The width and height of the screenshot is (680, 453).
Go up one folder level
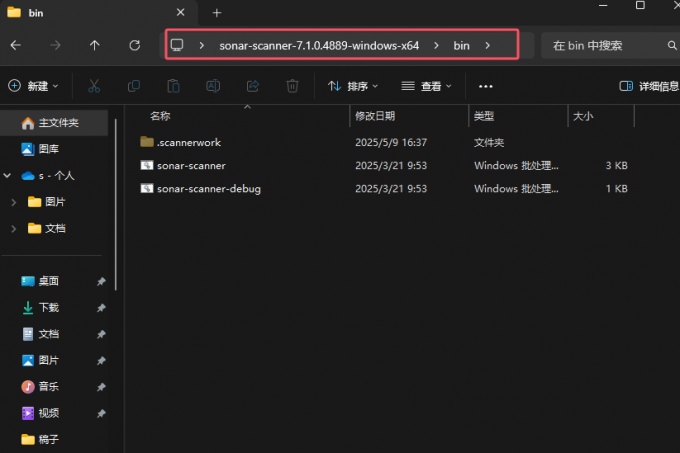95,45
